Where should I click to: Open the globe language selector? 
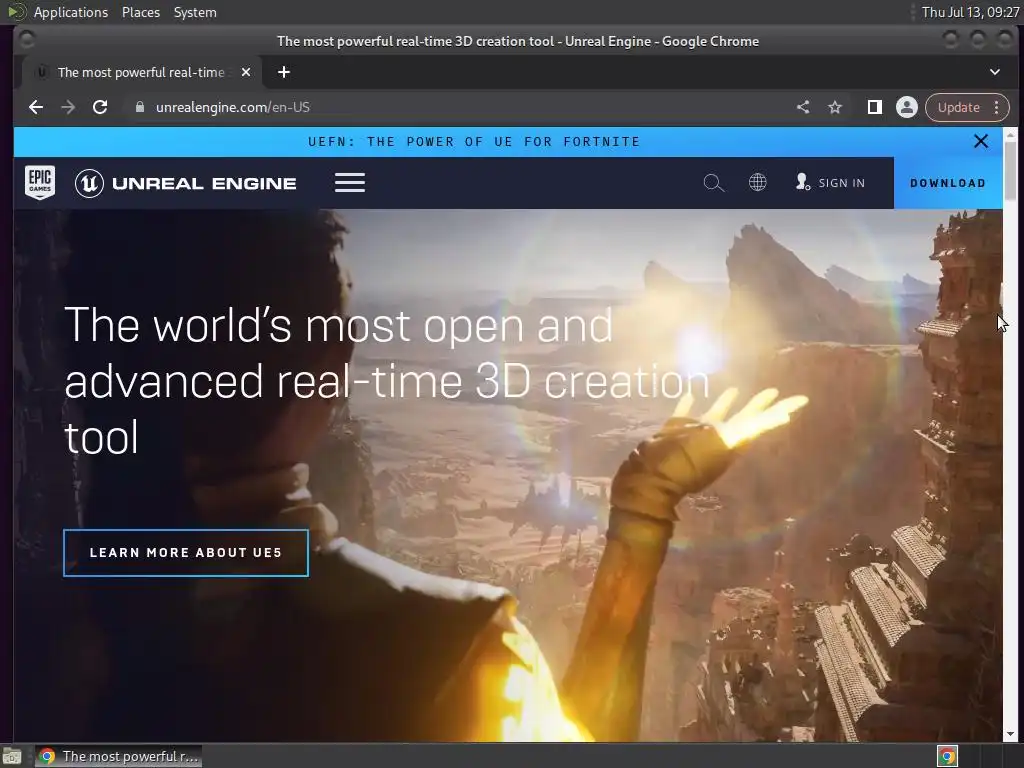pyautogui.click(x=758, y=182)
